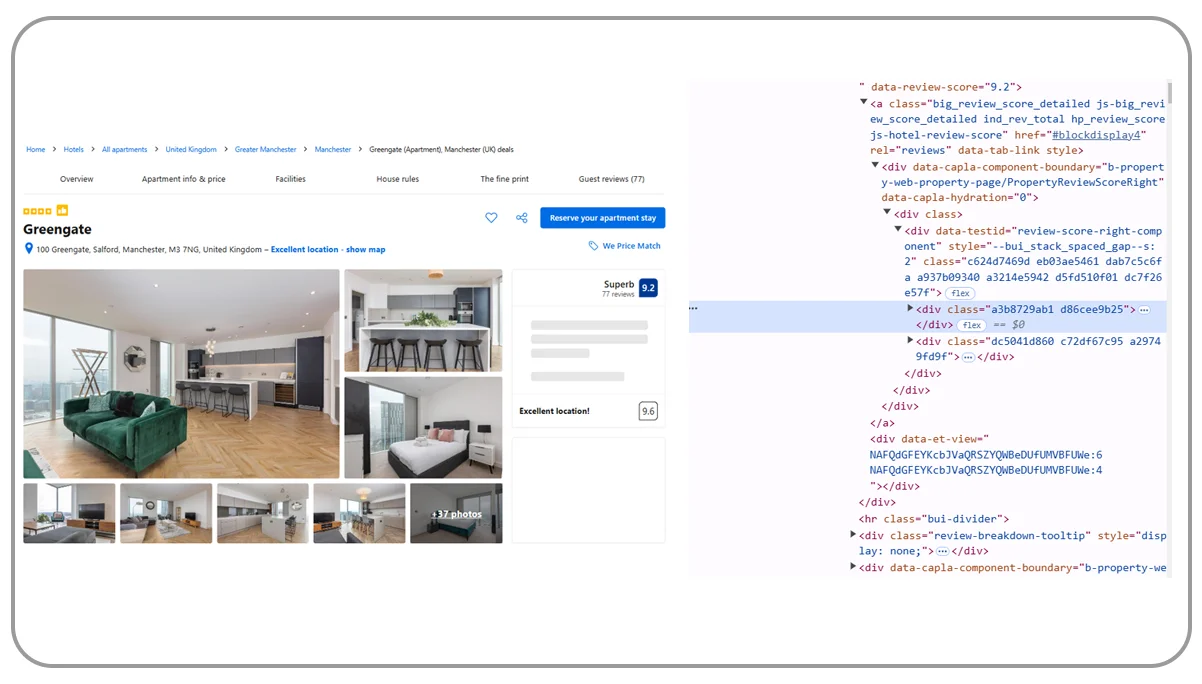The image size is (1202, 684).
Task: Click Reserve your apartment stay button
Action: click(x=602, y=218)
